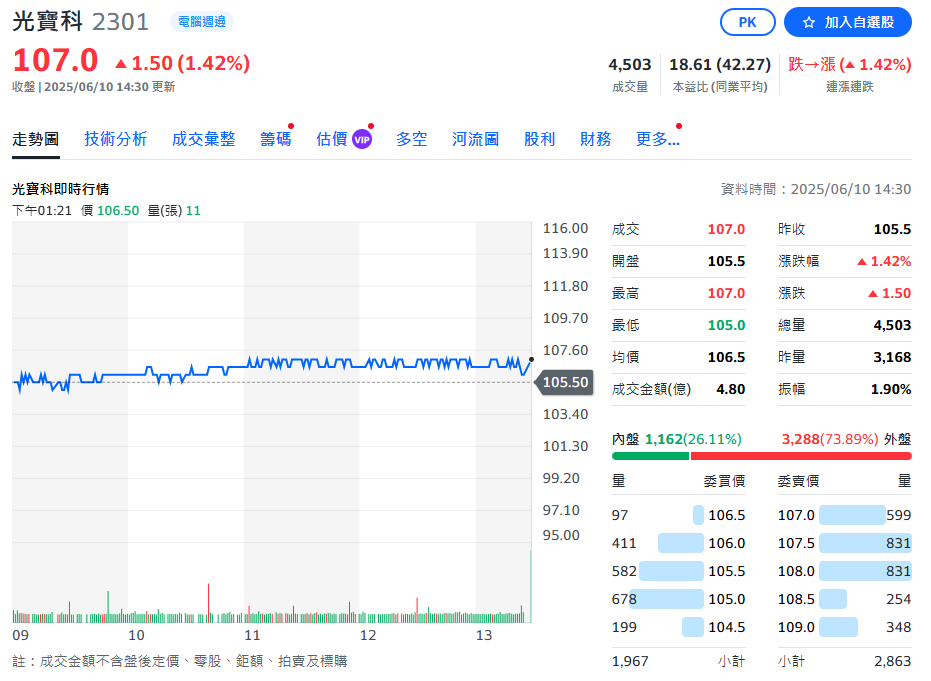Click the 最高 107.0 value
Viewport: 931px width, 681px height.
tap(726, 293)
